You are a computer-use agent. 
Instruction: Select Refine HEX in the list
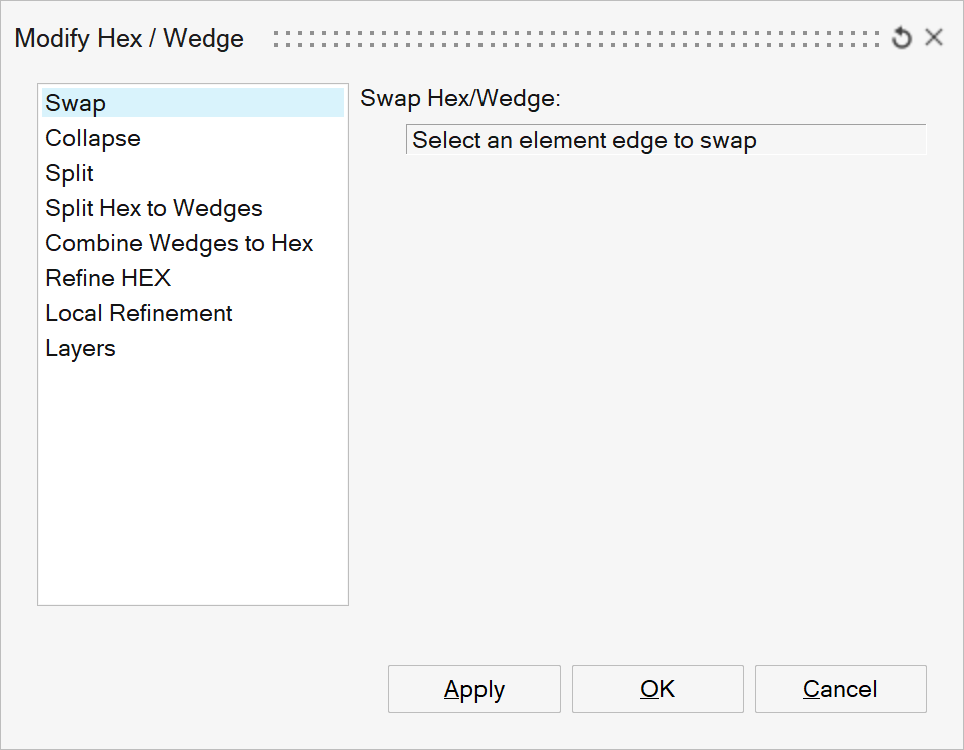click(108, 278)
